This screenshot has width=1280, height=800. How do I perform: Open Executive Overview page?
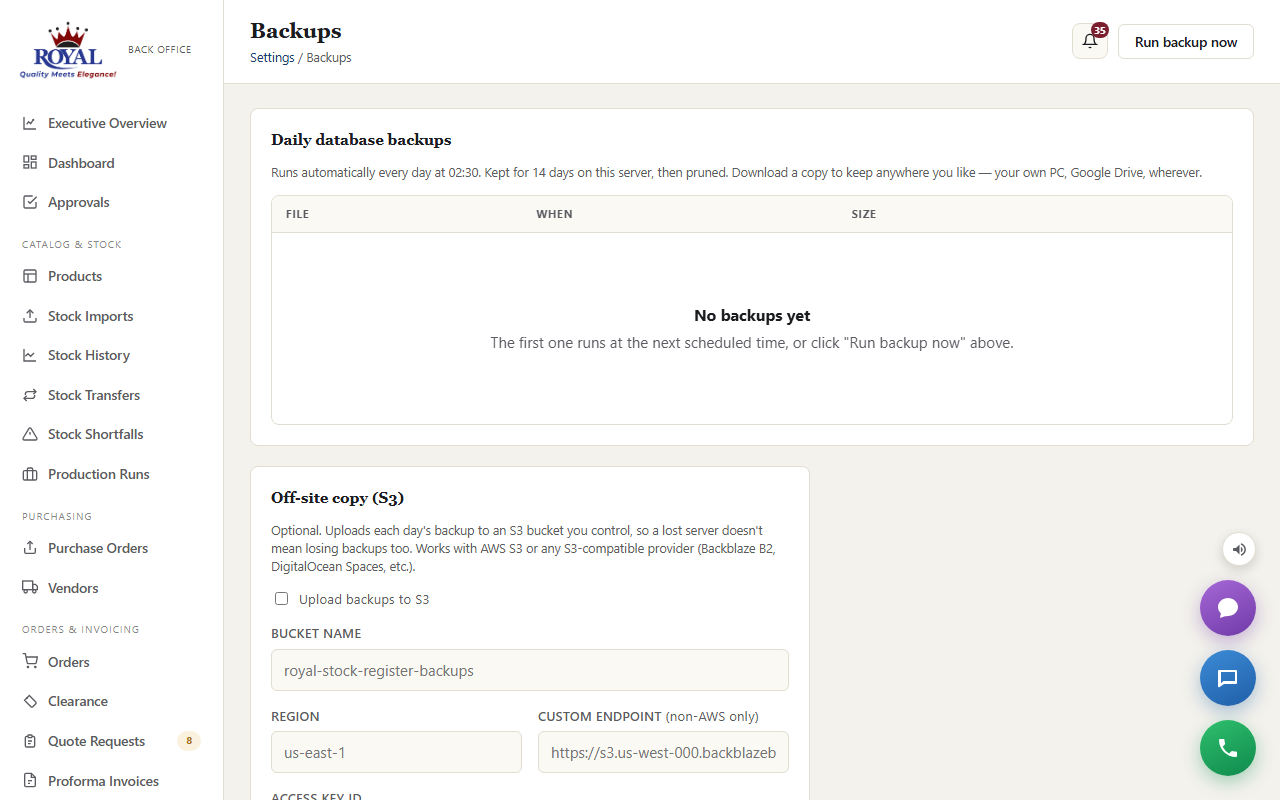(x=111, y=123)
